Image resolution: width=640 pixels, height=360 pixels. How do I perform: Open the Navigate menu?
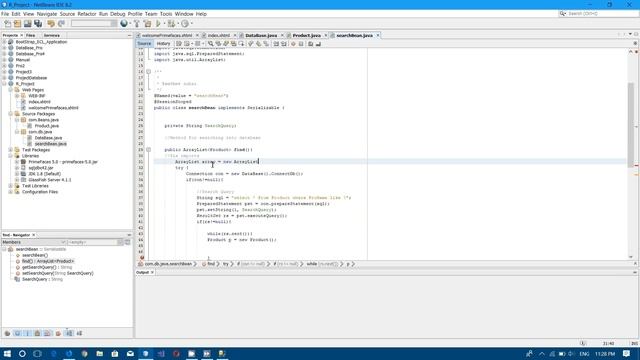[x=47, y=14]
